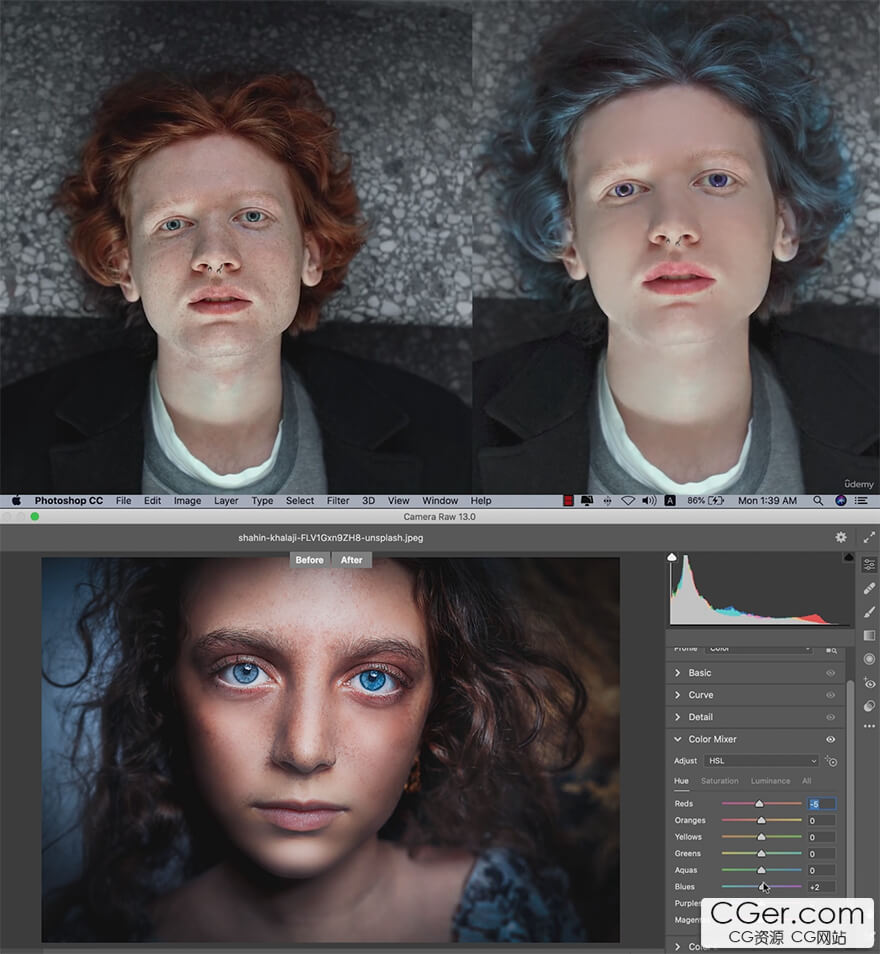Open the Photoshop CC application menu
Screen dimensions: 880x954
(69, 501)
